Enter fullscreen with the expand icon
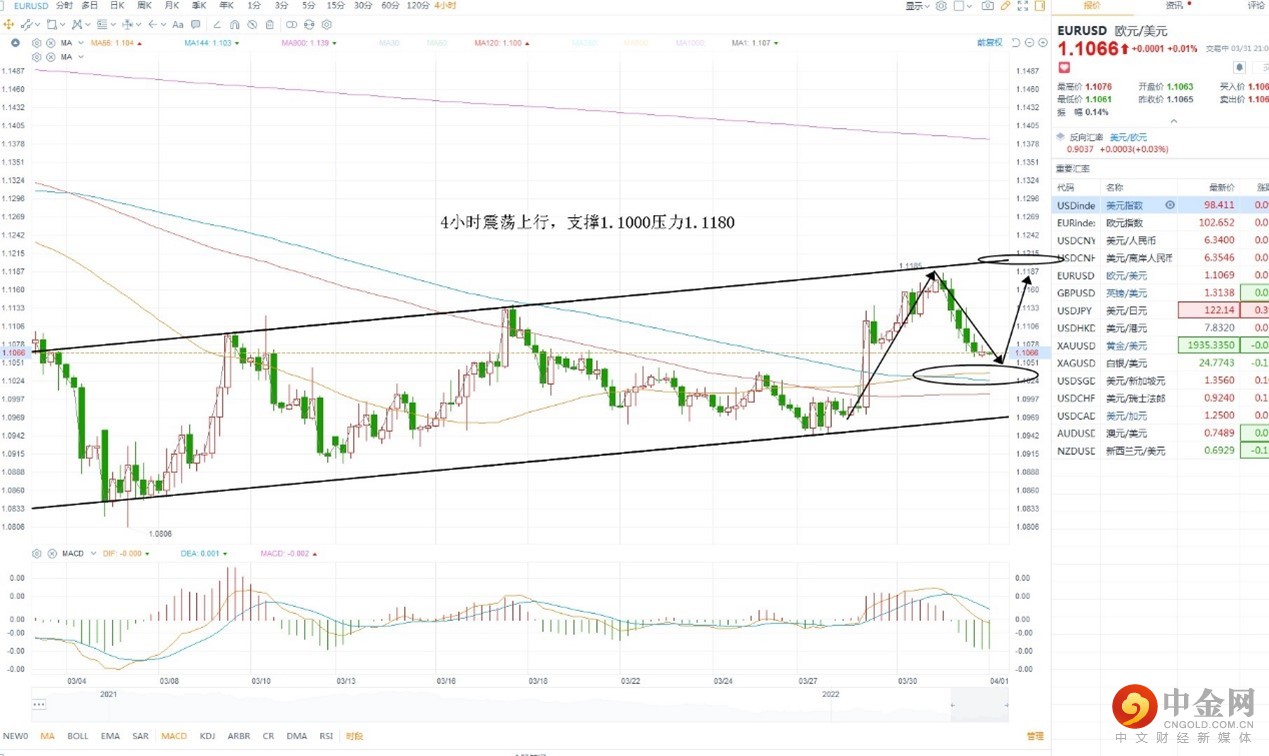1269x756 pixels. 1023,6
